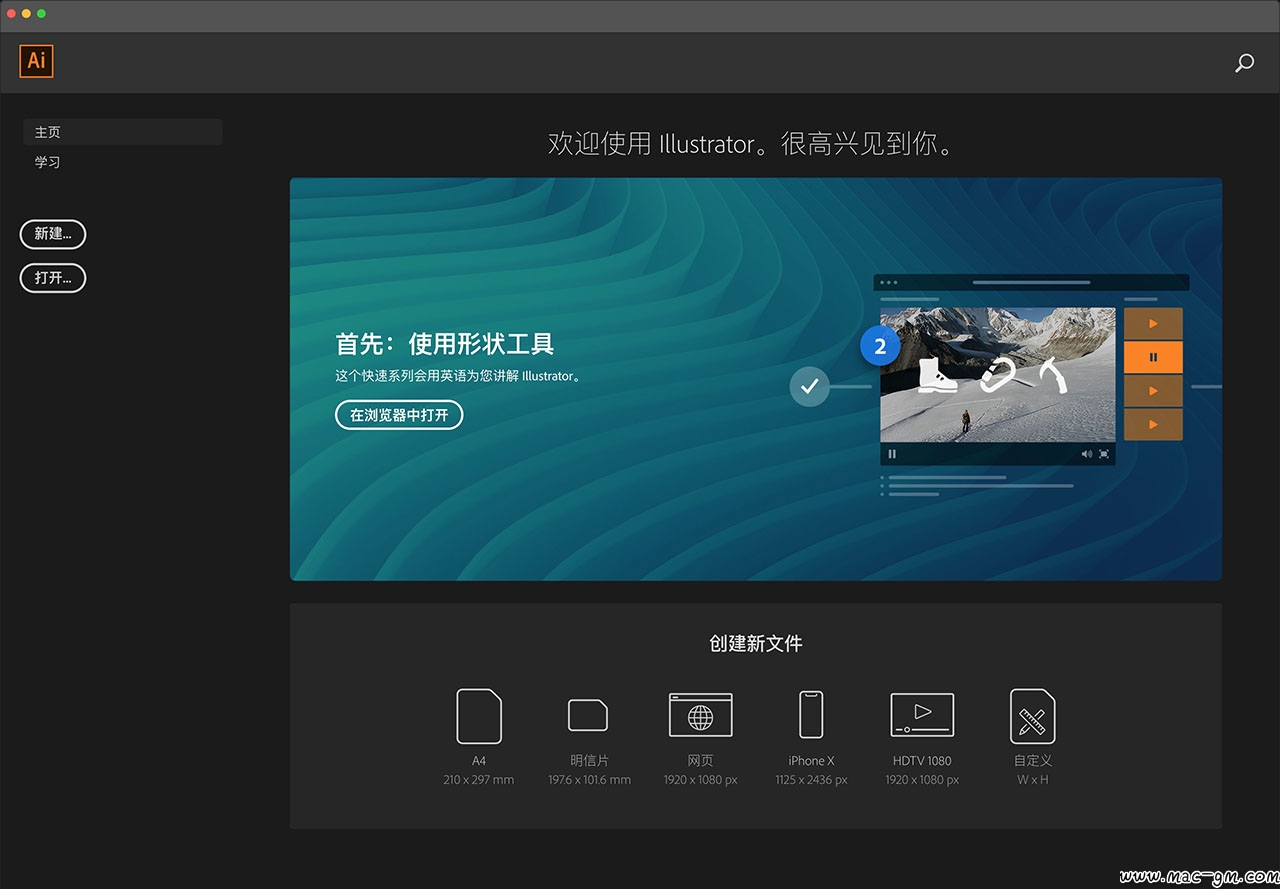Click the video fullscreen icon

tap(1104, 454)
